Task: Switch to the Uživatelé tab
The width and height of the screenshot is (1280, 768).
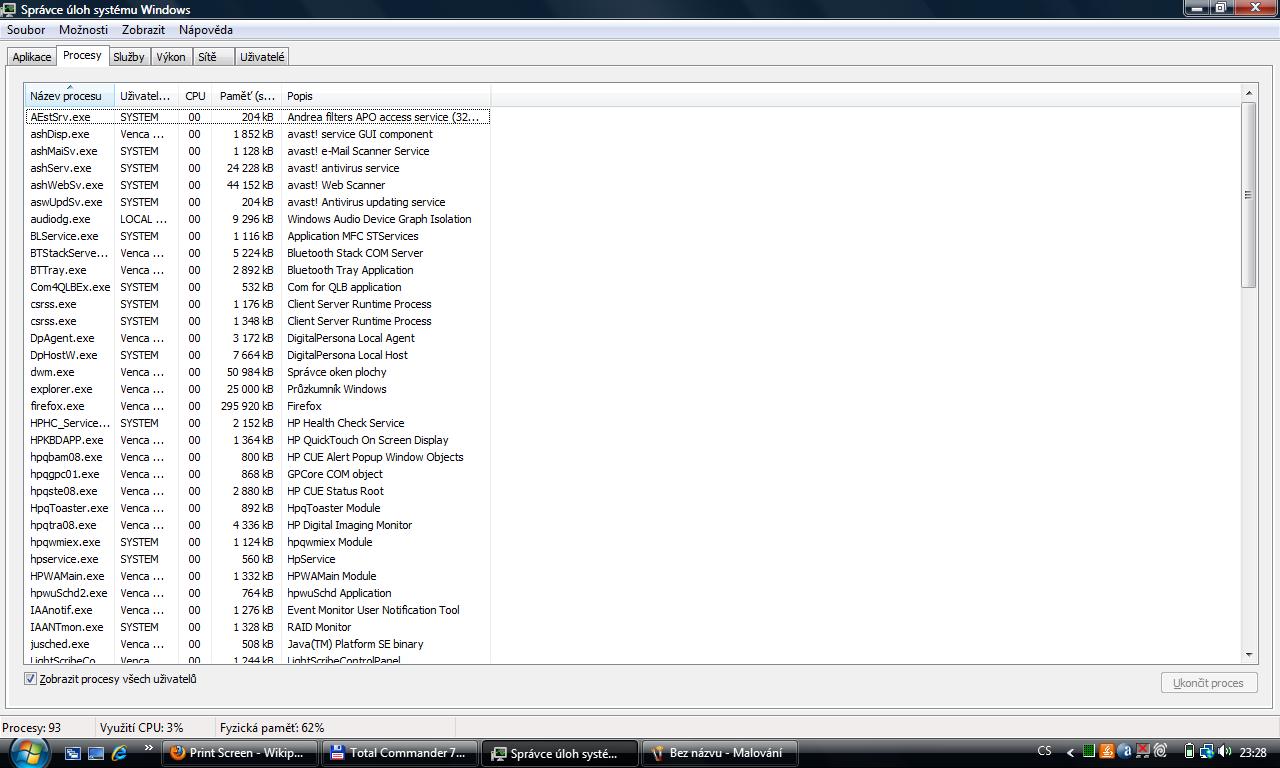Action: point(262,57)
